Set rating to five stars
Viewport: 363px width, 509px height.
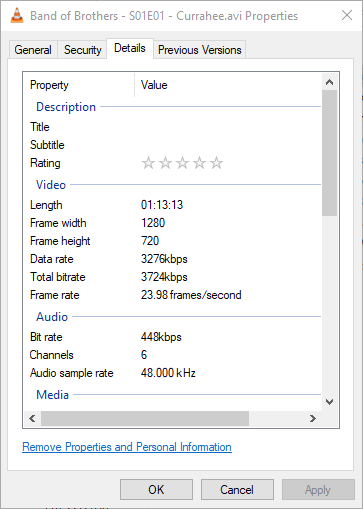(216, 163)
